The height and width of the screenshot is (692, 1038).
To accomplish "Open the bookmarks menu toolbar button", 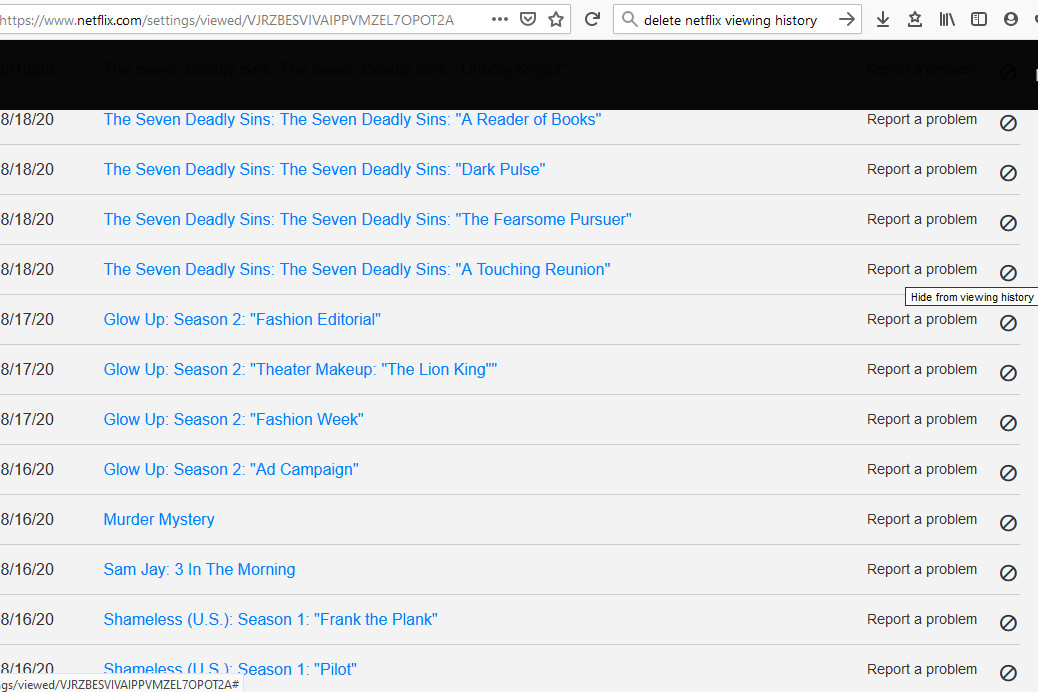I will click(x=915, y=19).
